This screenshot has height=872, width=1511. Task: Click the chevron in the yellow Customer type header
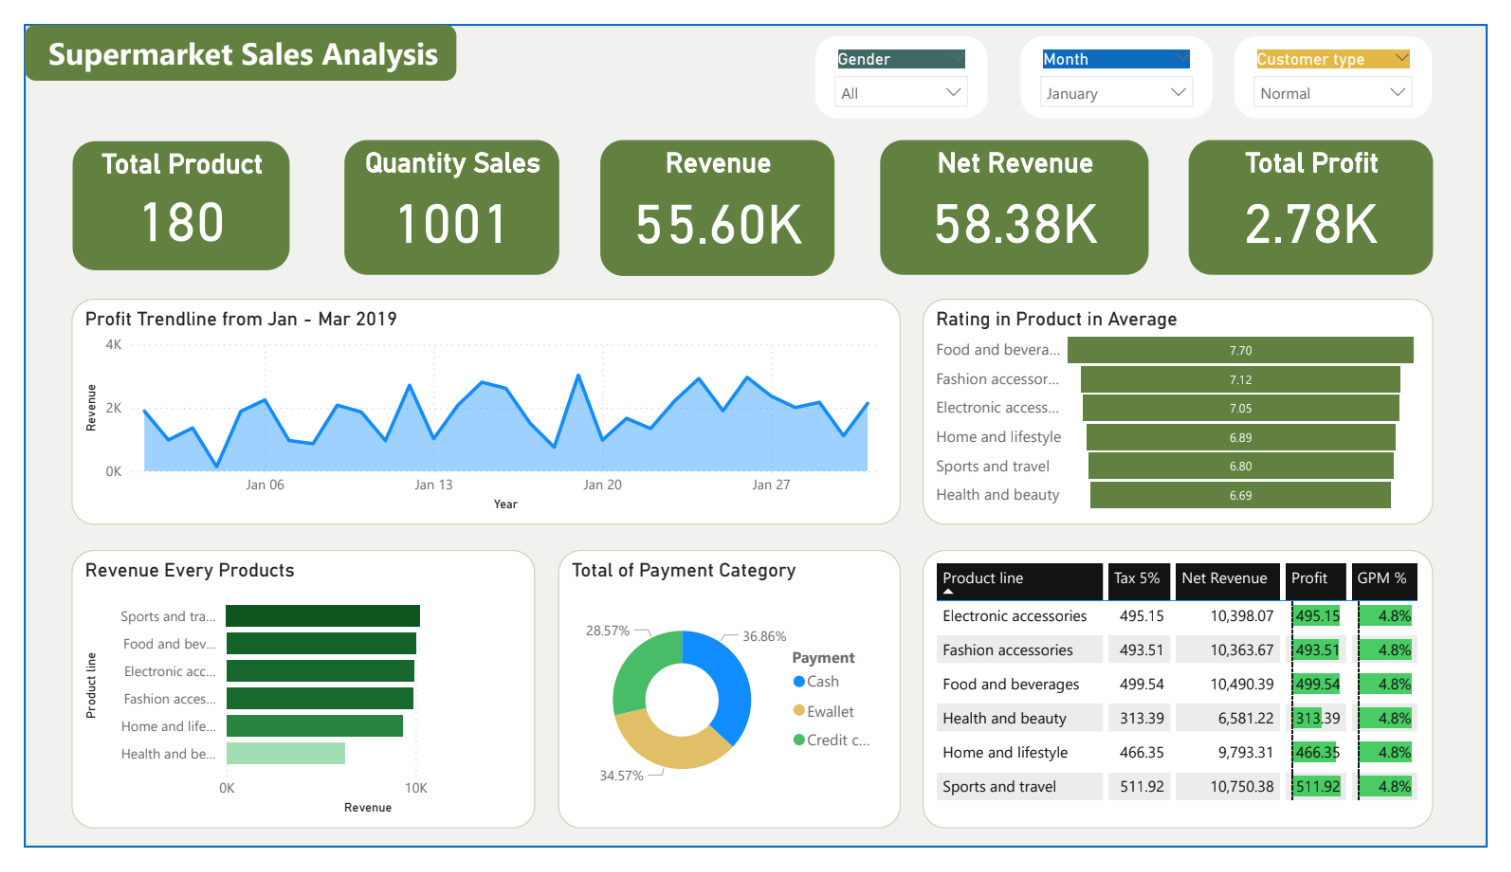pyautogui.click(x=1401, y=59)
